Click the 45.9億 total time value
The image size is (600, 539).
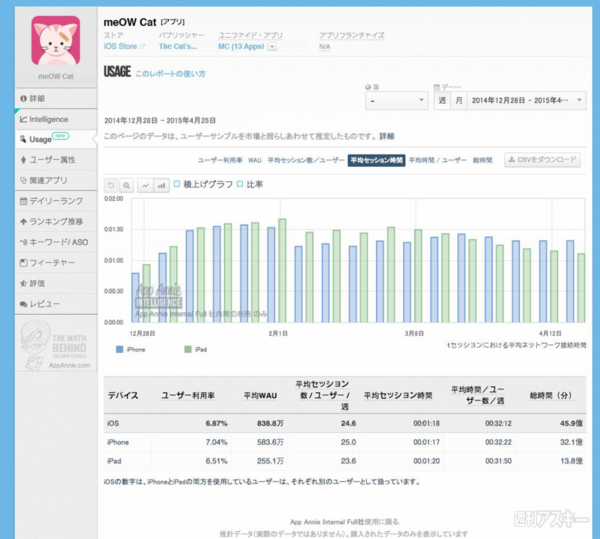click(571, 423)
